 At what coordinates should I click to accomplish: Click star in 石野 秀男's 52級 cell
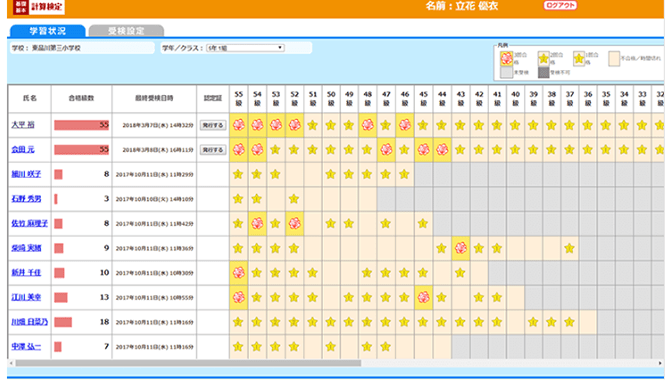[x=294, y=199]
